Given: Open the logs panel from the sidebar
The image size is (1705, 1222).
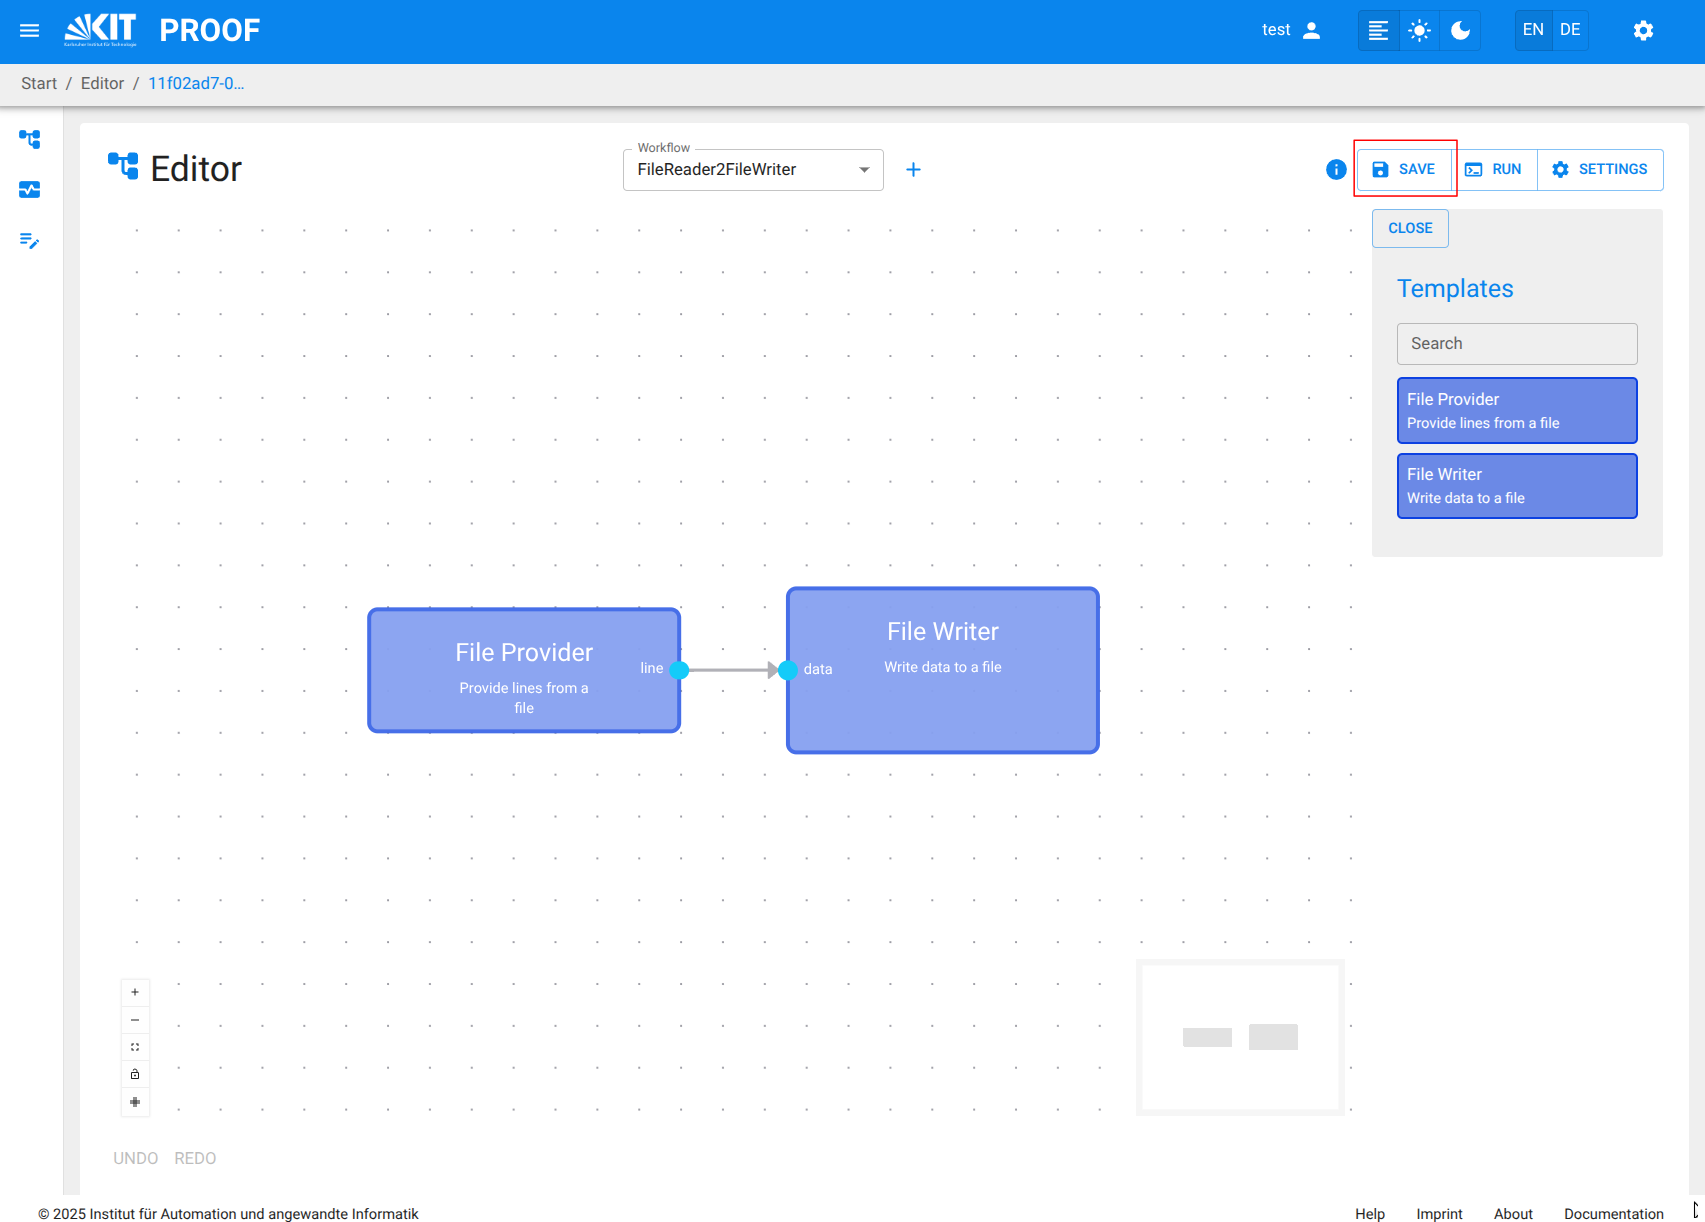Looking at the screenshot, I should point(29,242).
